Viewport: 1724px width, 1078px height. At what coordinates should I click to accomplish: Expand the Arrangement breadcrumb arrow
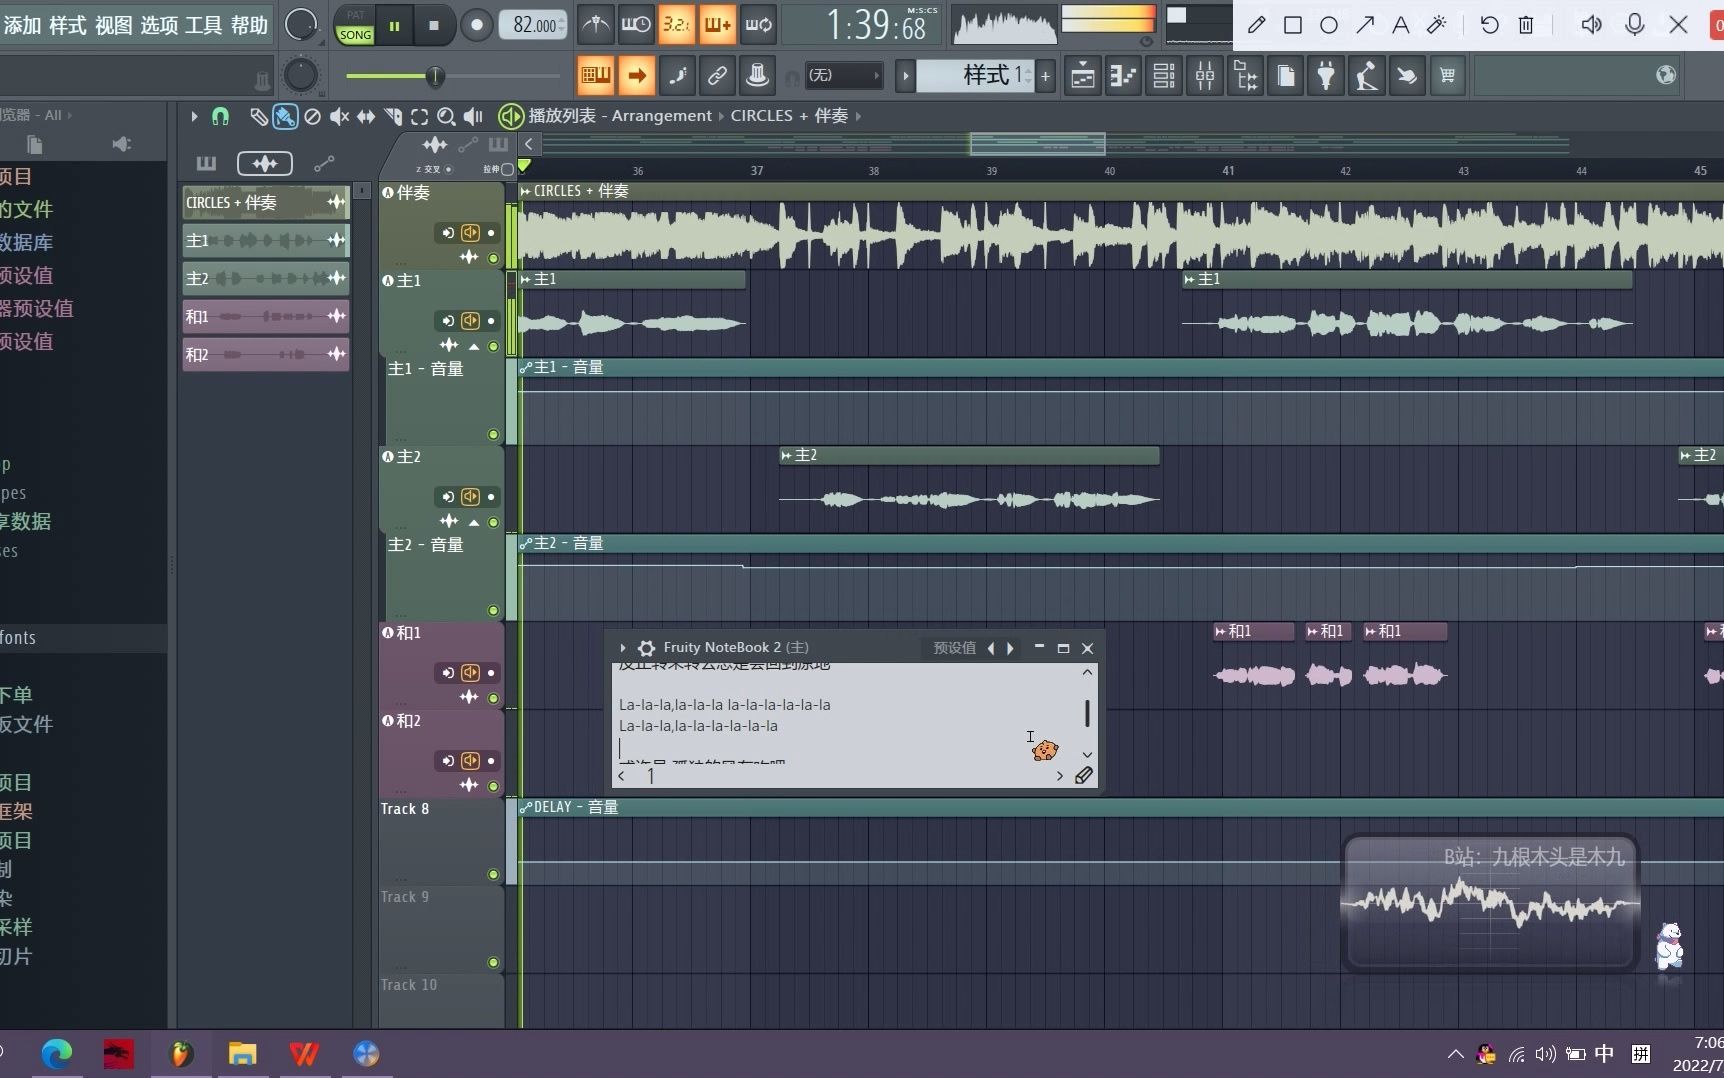pyautogui.click(x=721, y=116)
